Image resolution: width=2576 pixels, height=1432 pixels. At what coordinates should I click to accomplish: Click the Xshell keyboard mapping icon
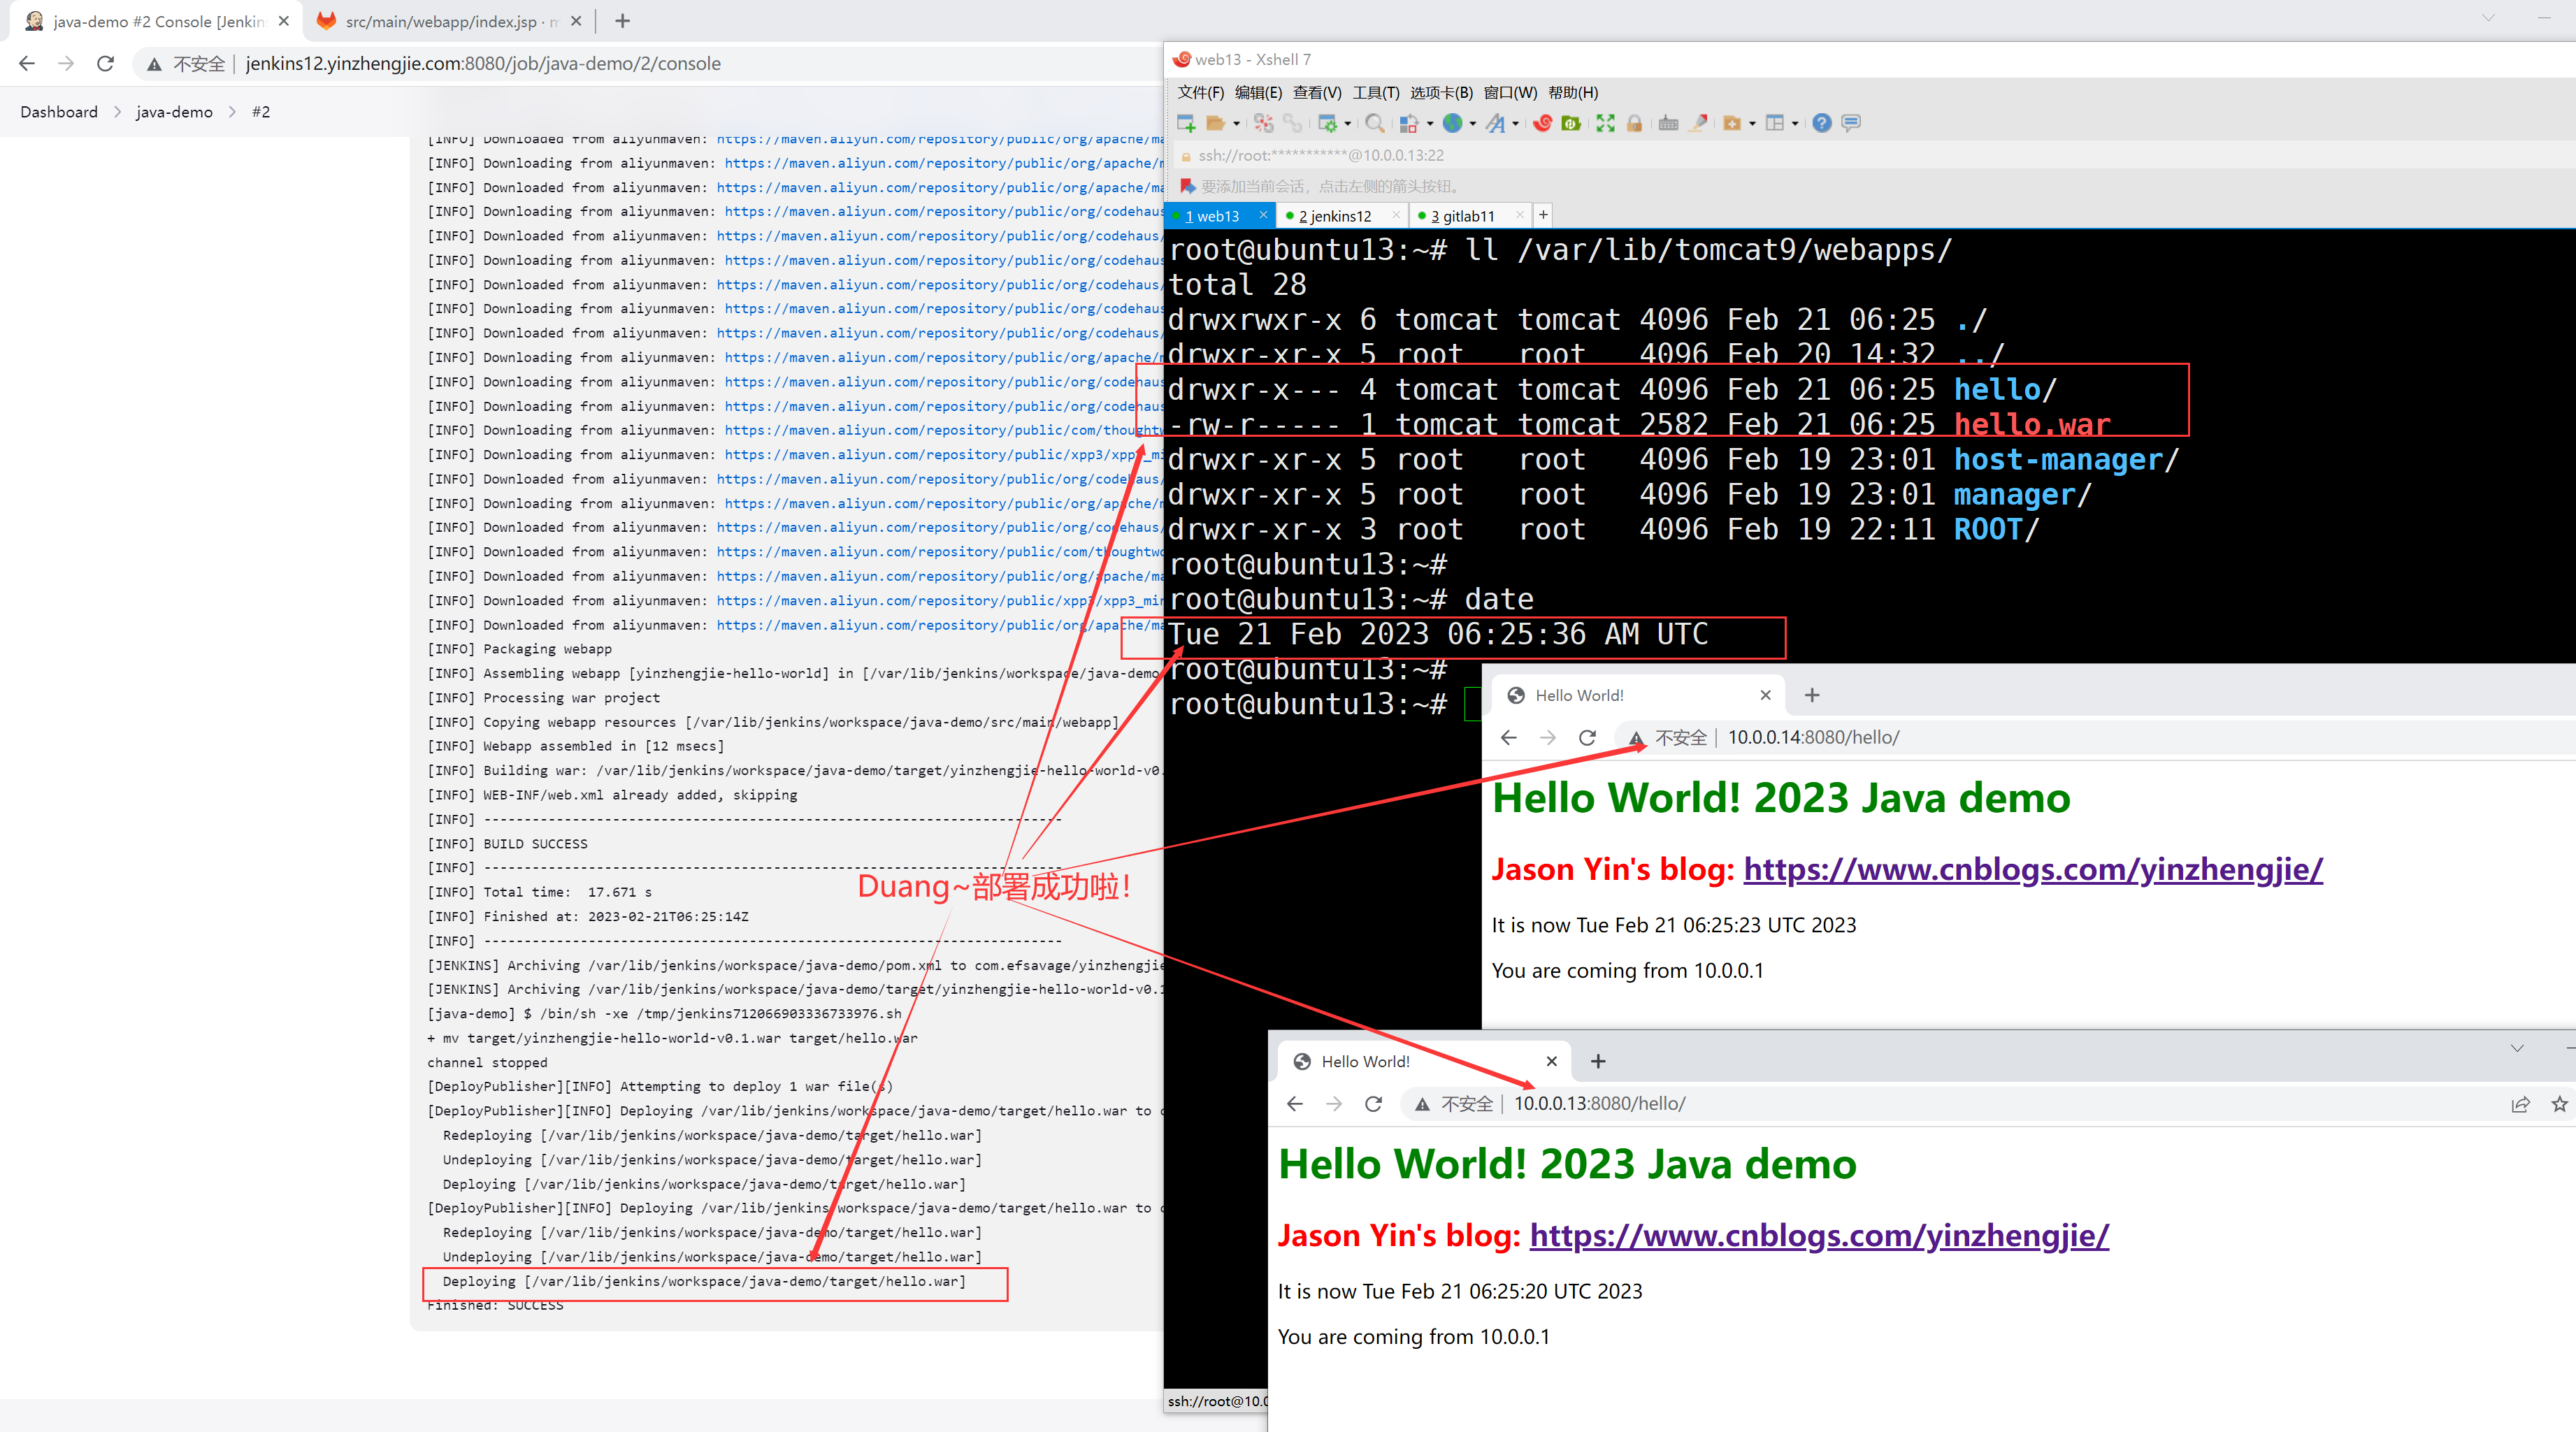coord(1668,123)
